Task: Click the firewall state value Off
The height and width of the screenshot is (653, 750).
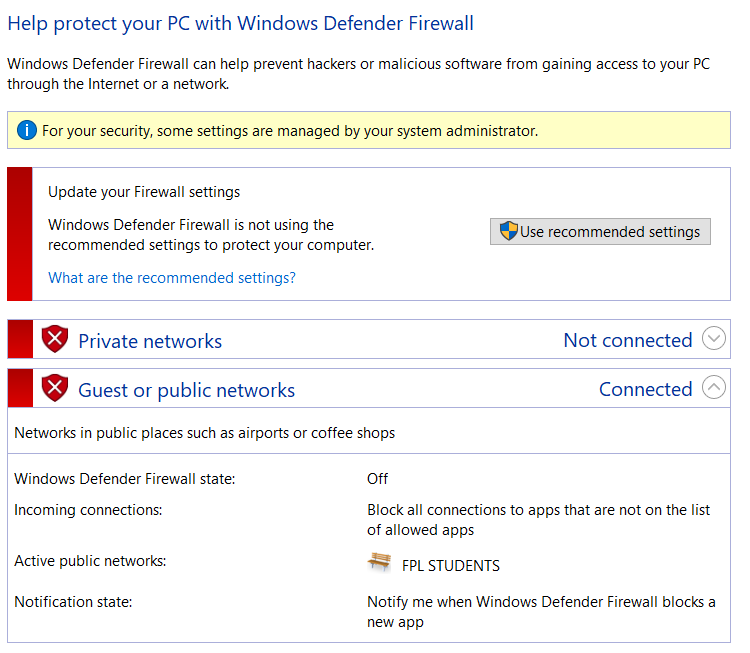Action: [x=377, y=478]
